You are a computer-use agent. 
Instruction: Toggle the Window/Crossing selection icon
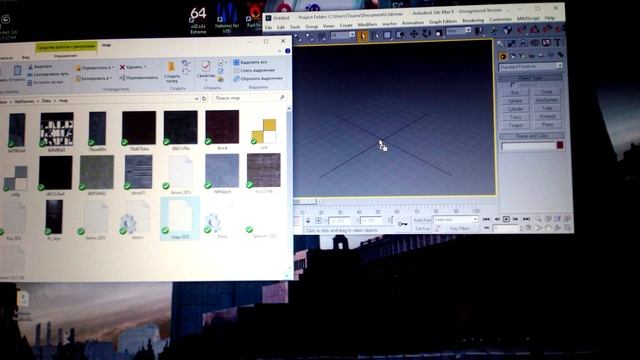tap(400, 35)
